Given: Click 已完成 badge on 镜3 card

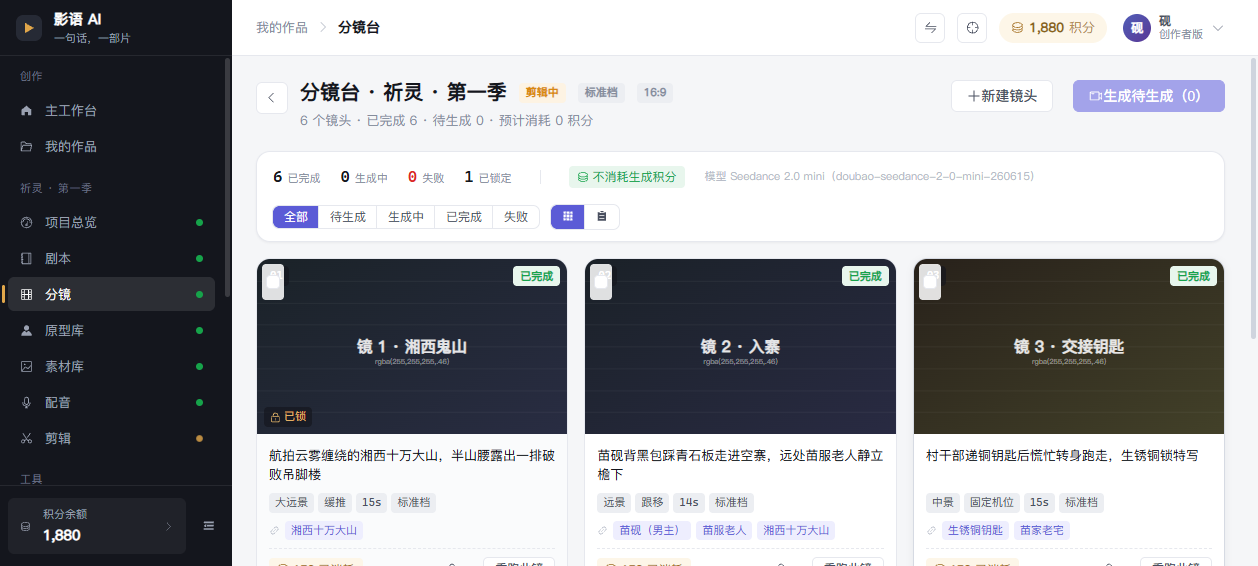Looking at the screenshot, I should [x=1193, y=276].
